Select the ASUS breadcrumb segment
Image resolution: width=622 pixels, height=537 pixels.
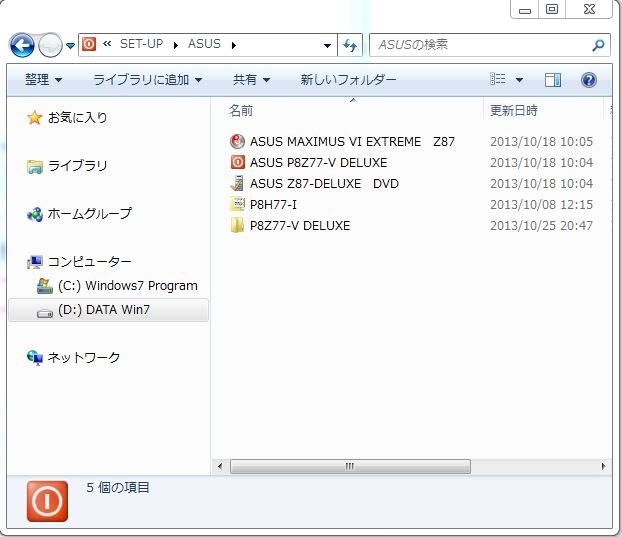pos(204,44)
